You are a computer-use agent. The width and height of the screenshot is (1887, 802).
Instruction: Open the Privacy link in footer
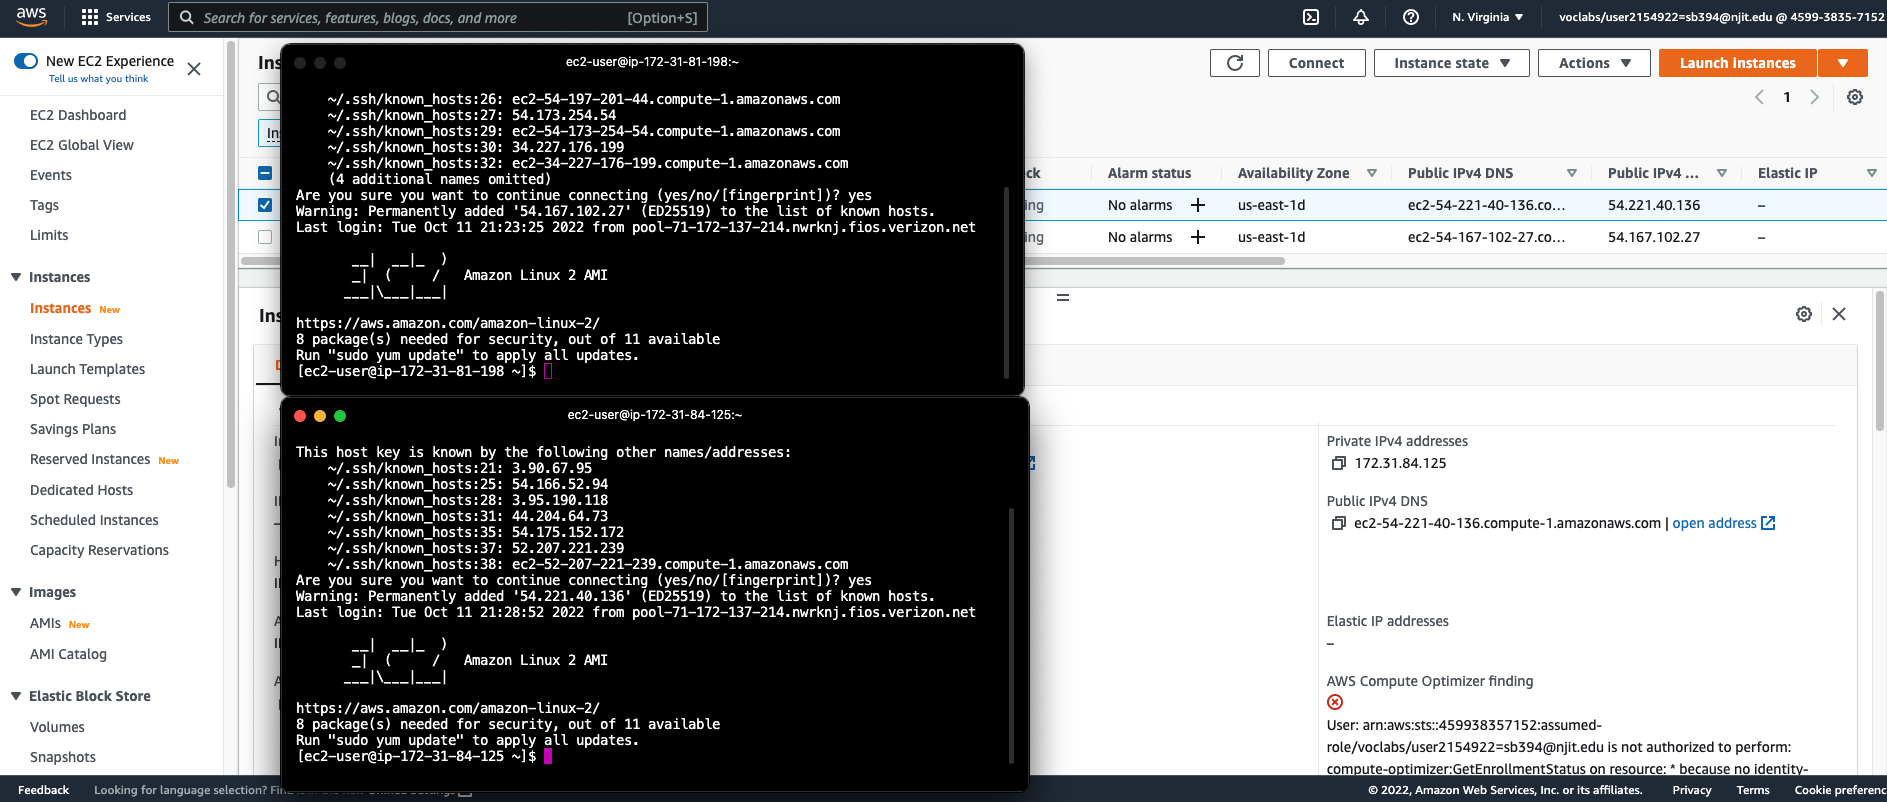click(1692, 790)
